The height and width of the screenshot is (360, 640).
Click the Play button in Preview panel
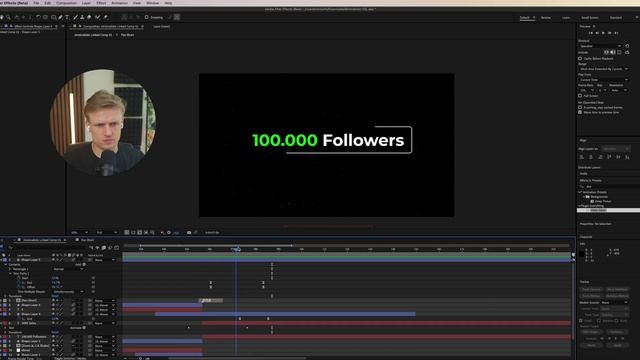603,33
